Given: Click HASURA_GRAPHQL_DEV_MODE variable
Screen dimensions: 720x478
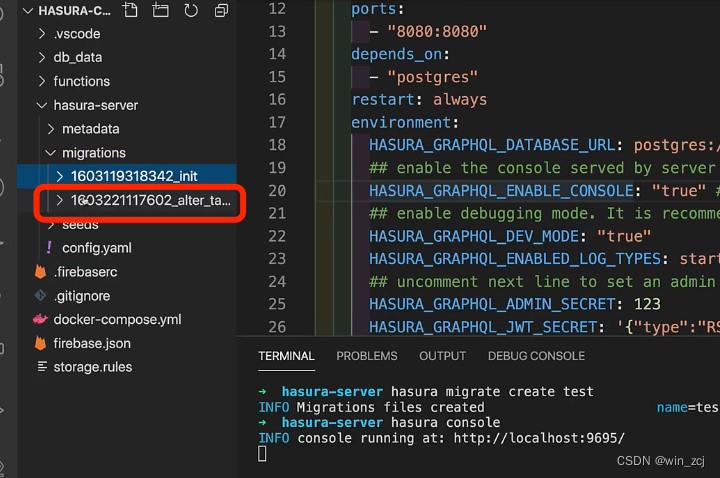Looking at the screenshot, I should [x=474, y=236].
